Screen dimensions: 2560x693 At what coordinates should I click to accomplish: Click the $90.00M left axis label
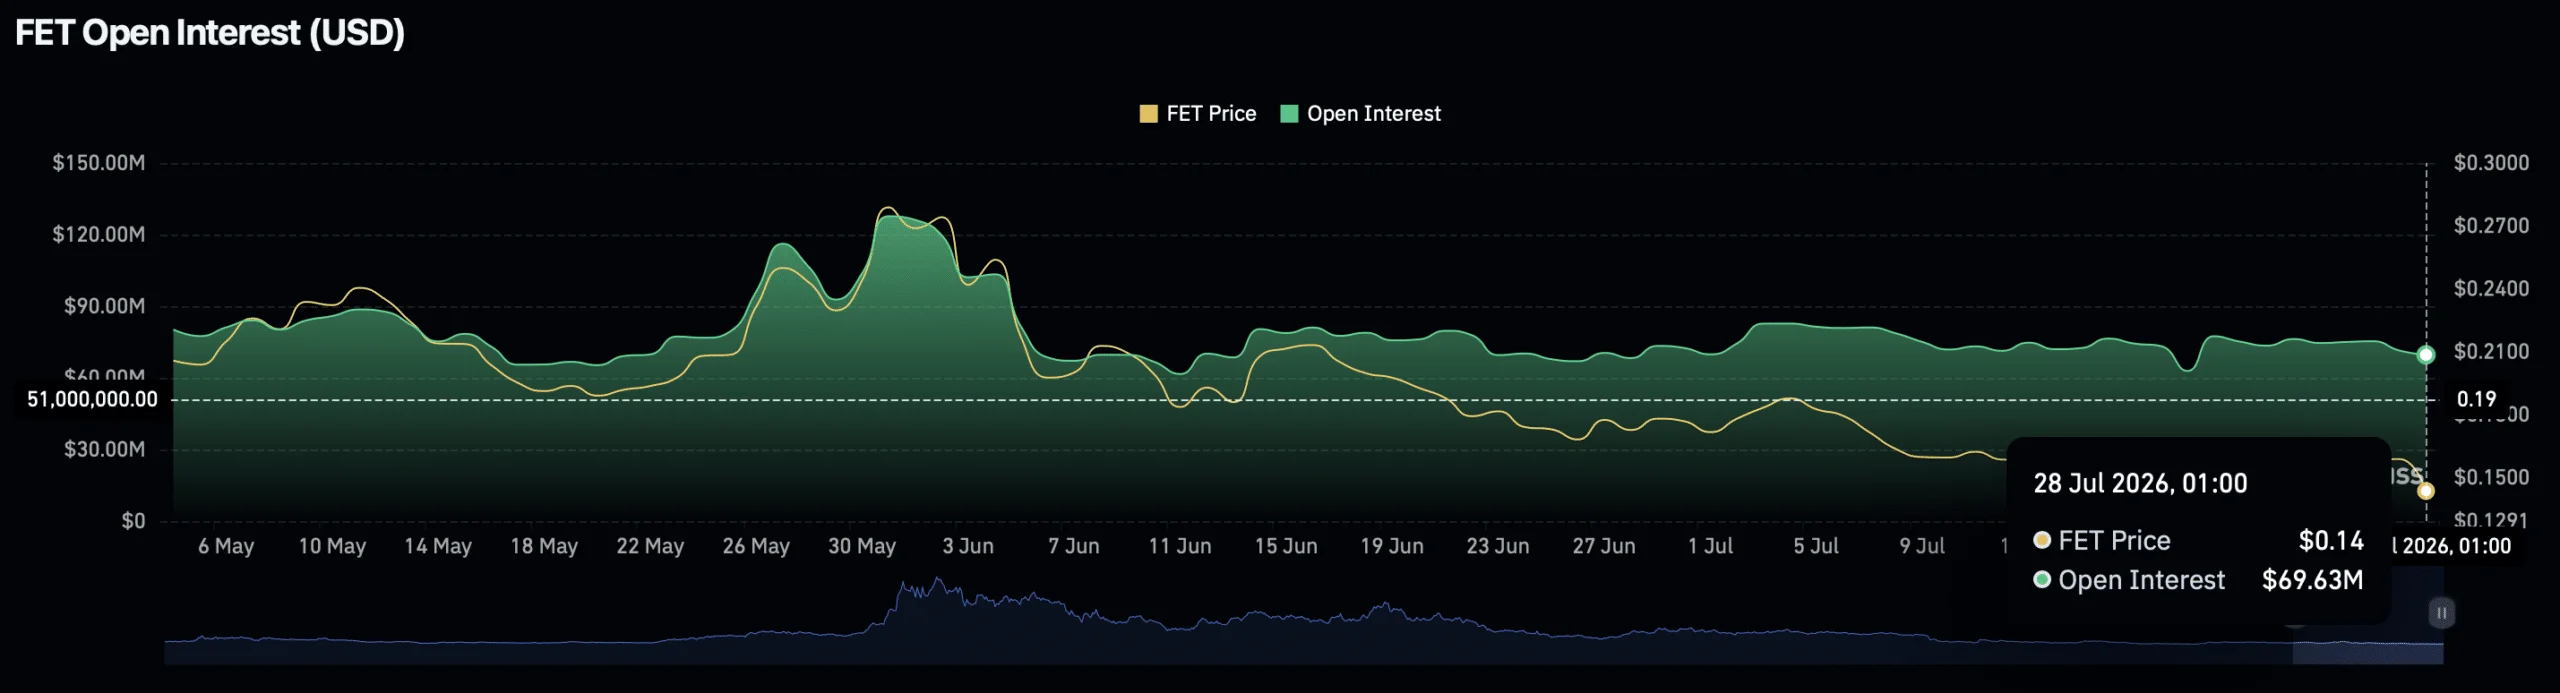(105, 306)
